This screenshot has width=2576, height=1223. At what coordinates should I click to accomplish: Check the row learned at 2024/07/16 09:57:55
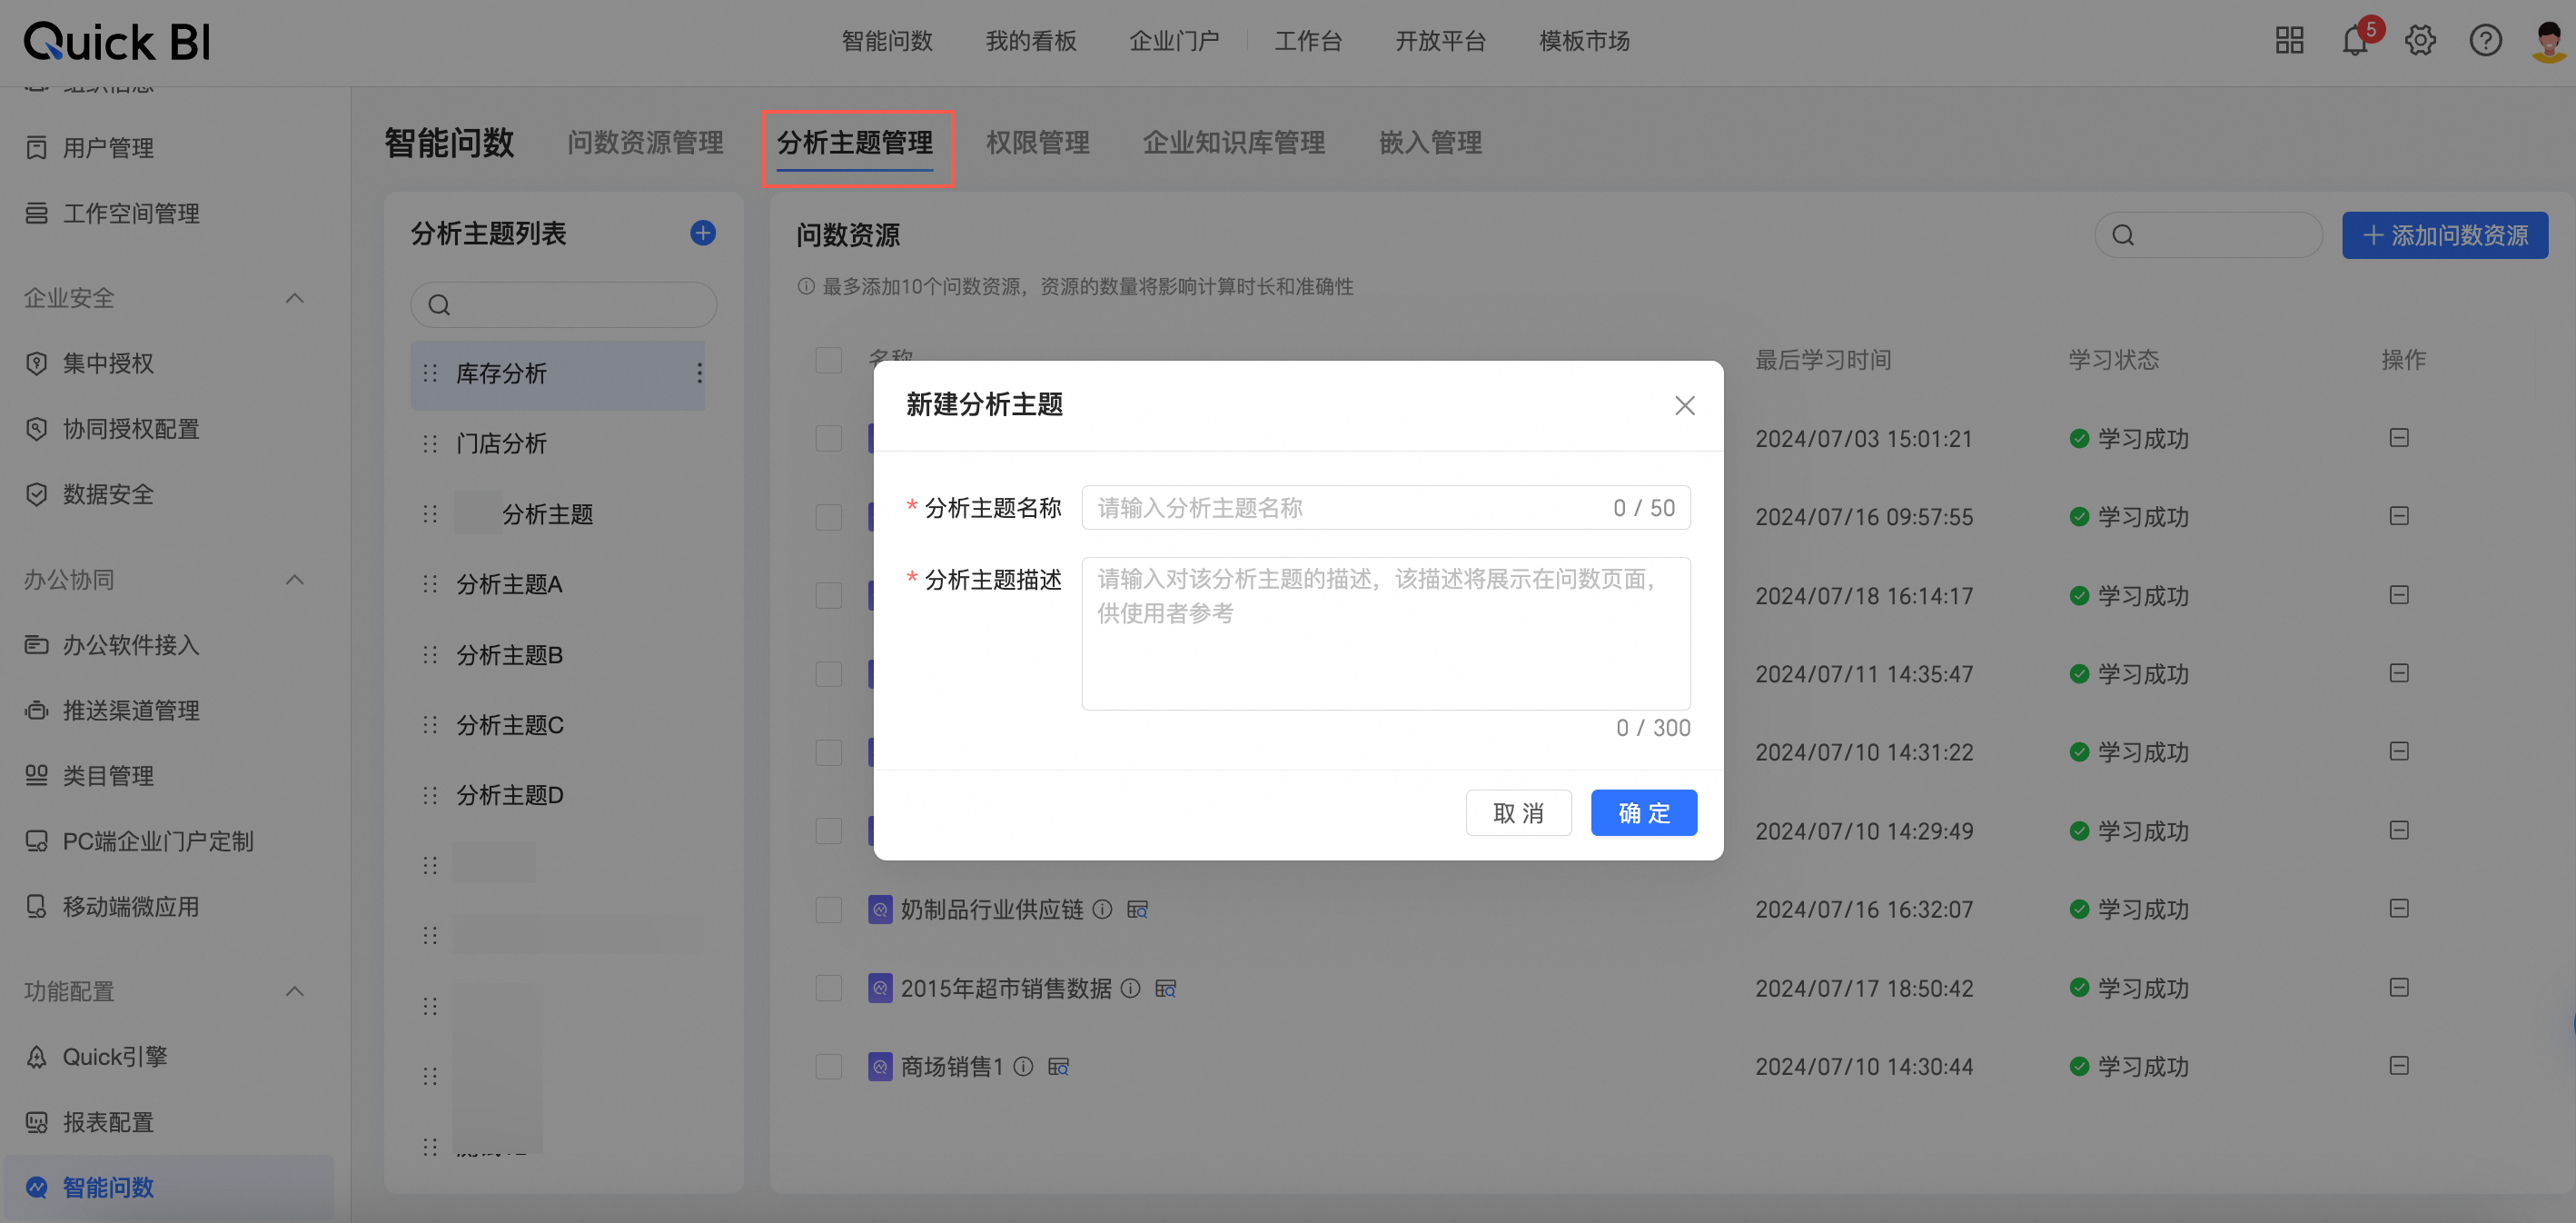[828, 517]
